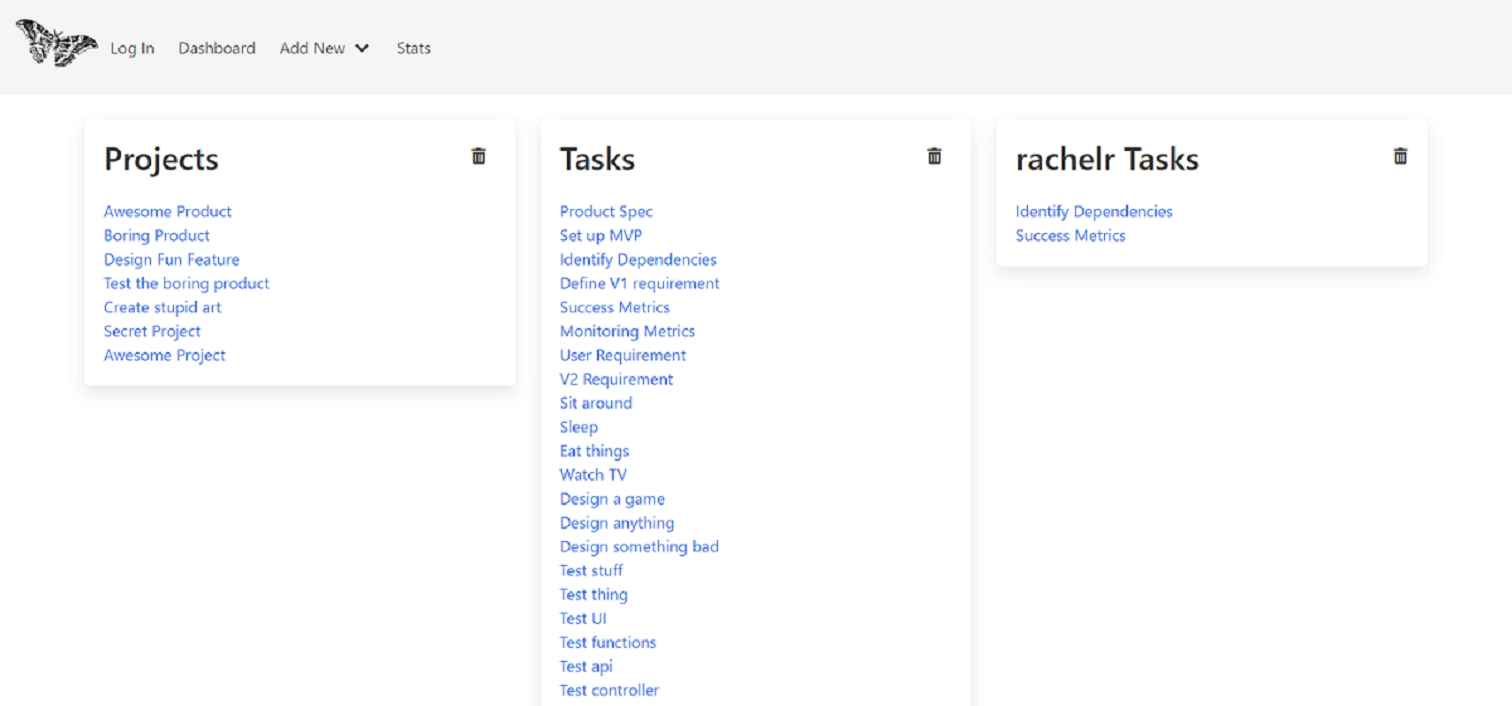The image size is (1512, 706).
Task: Select Success Metrics in rachelr Tasks card
Action: [1070, 235]
